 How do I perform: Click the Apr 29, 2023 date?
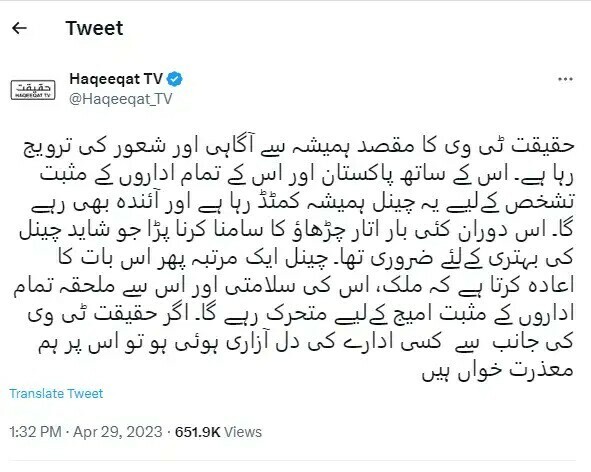click(118, 432)
